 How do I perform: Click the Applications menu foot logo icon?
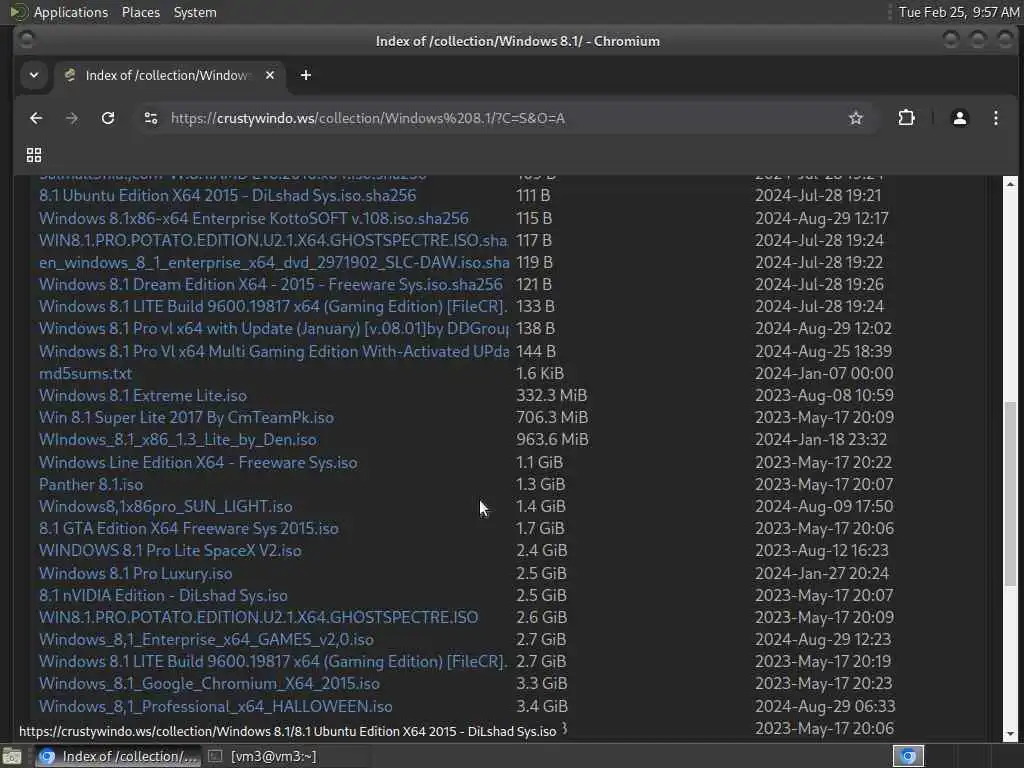coord(19,12)
